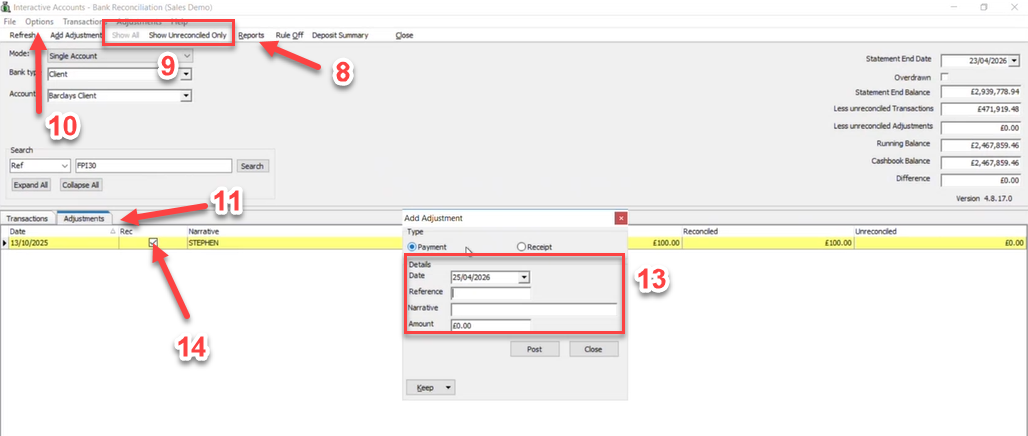This screenshot has height=436, width=1028.
Task: Open the File menu
Action: [x=9, y=22]
